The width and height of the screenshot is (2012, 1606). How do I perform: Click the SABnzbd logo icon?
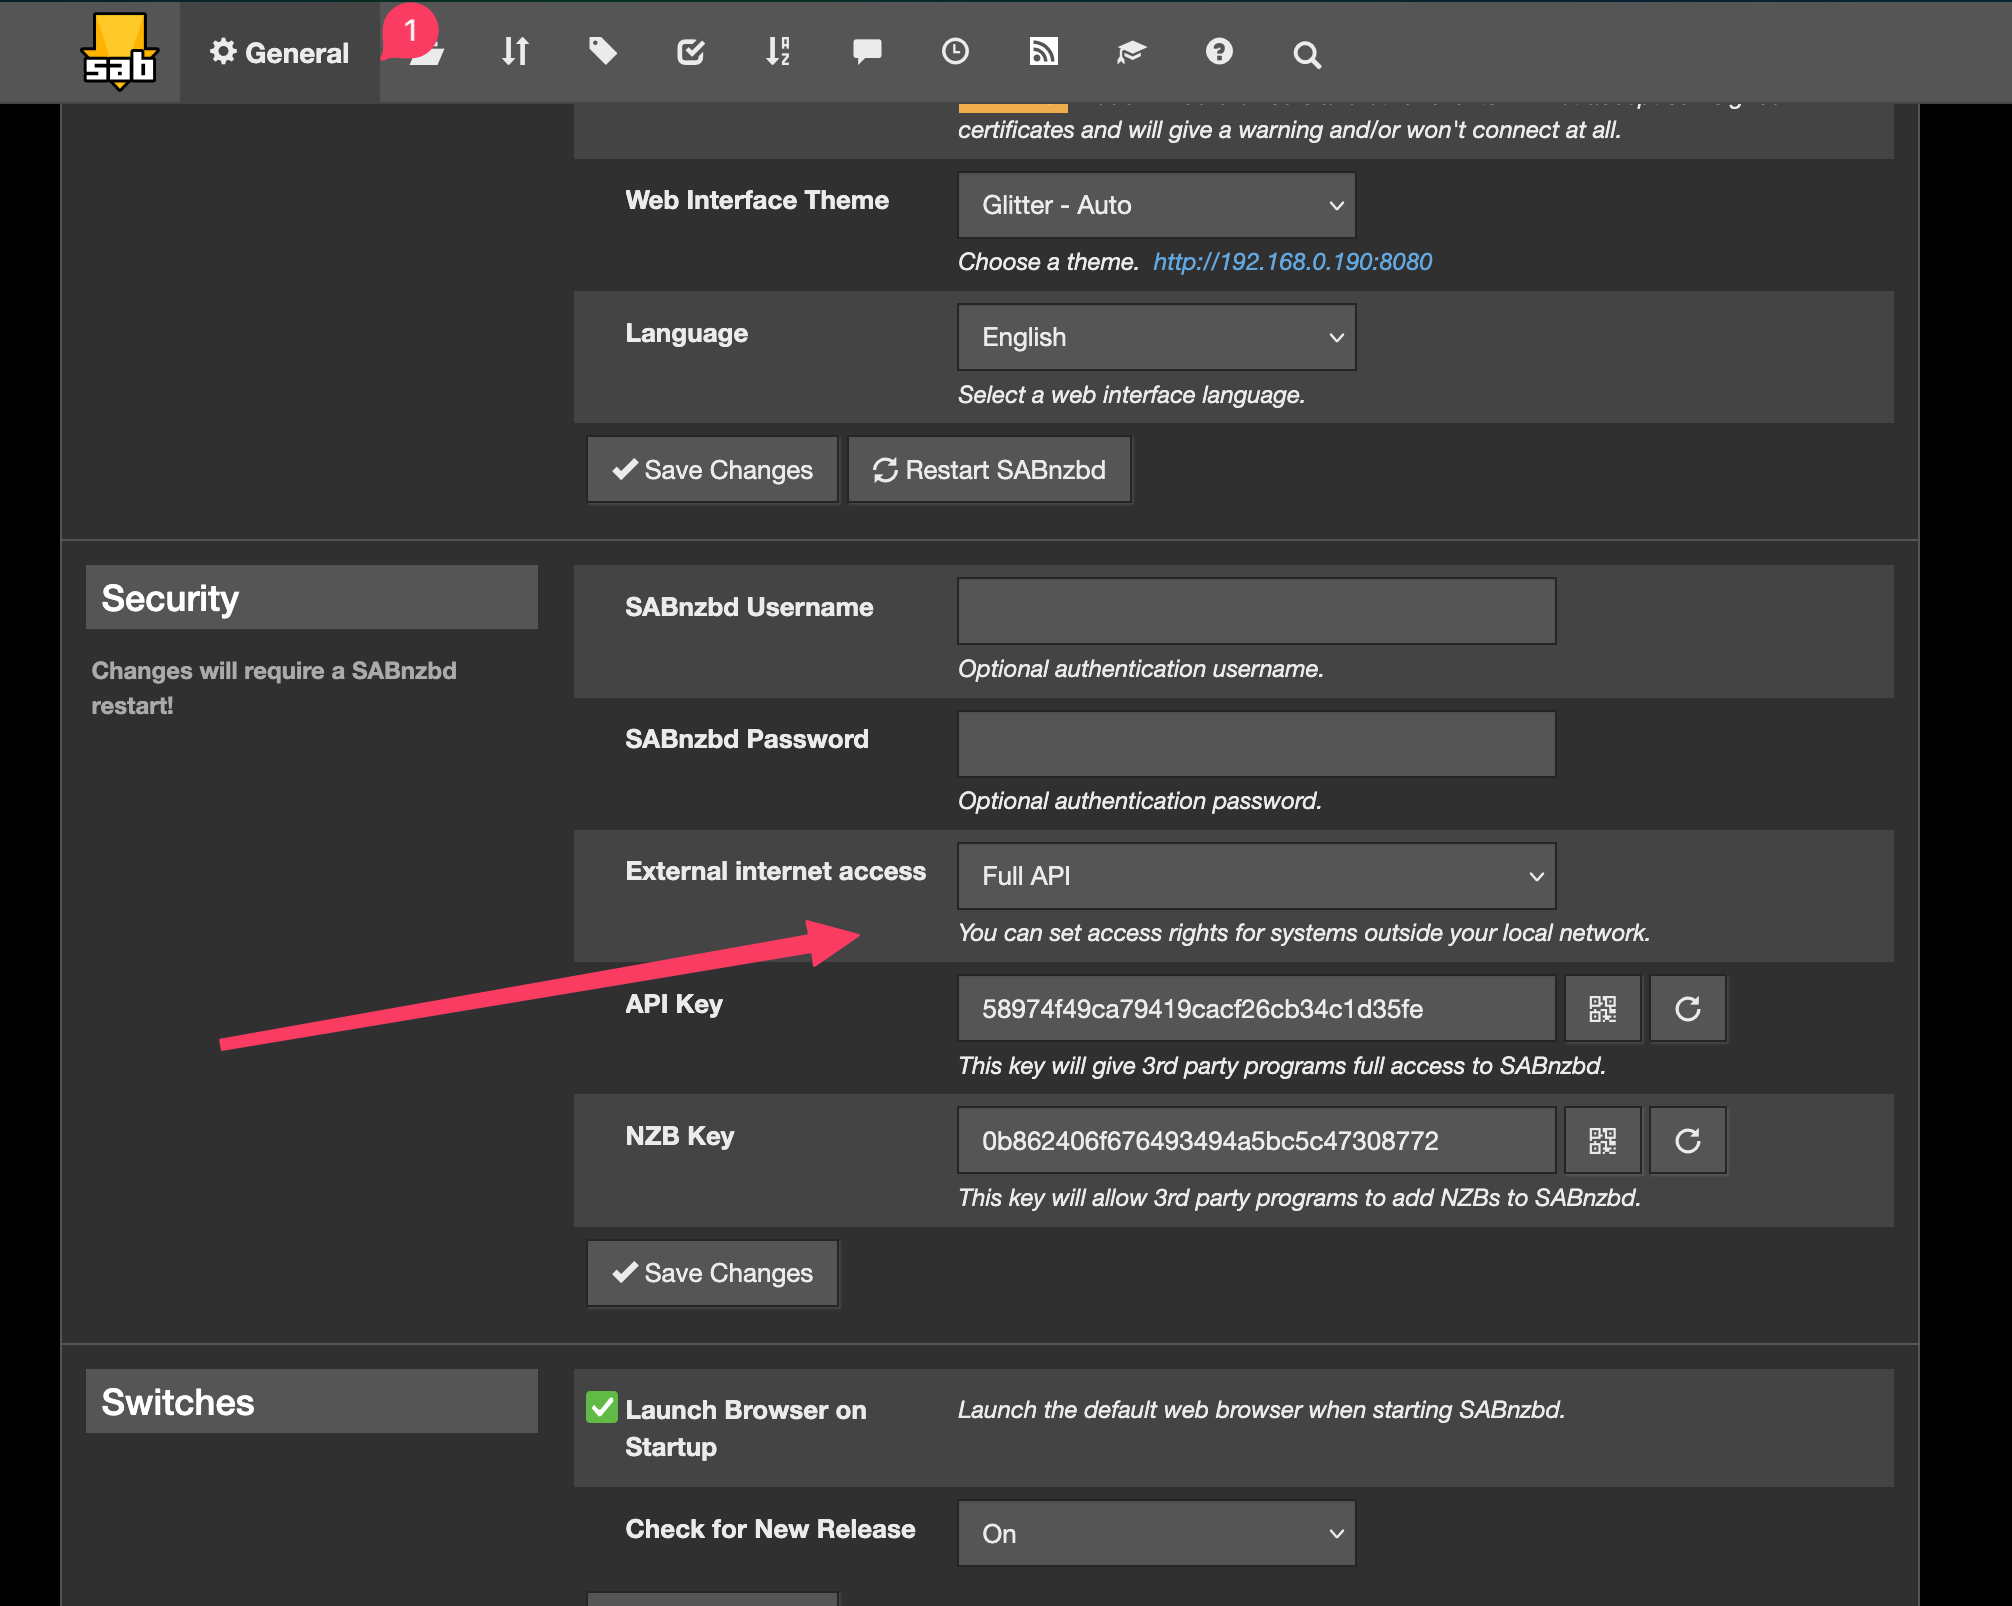(119, 51)
